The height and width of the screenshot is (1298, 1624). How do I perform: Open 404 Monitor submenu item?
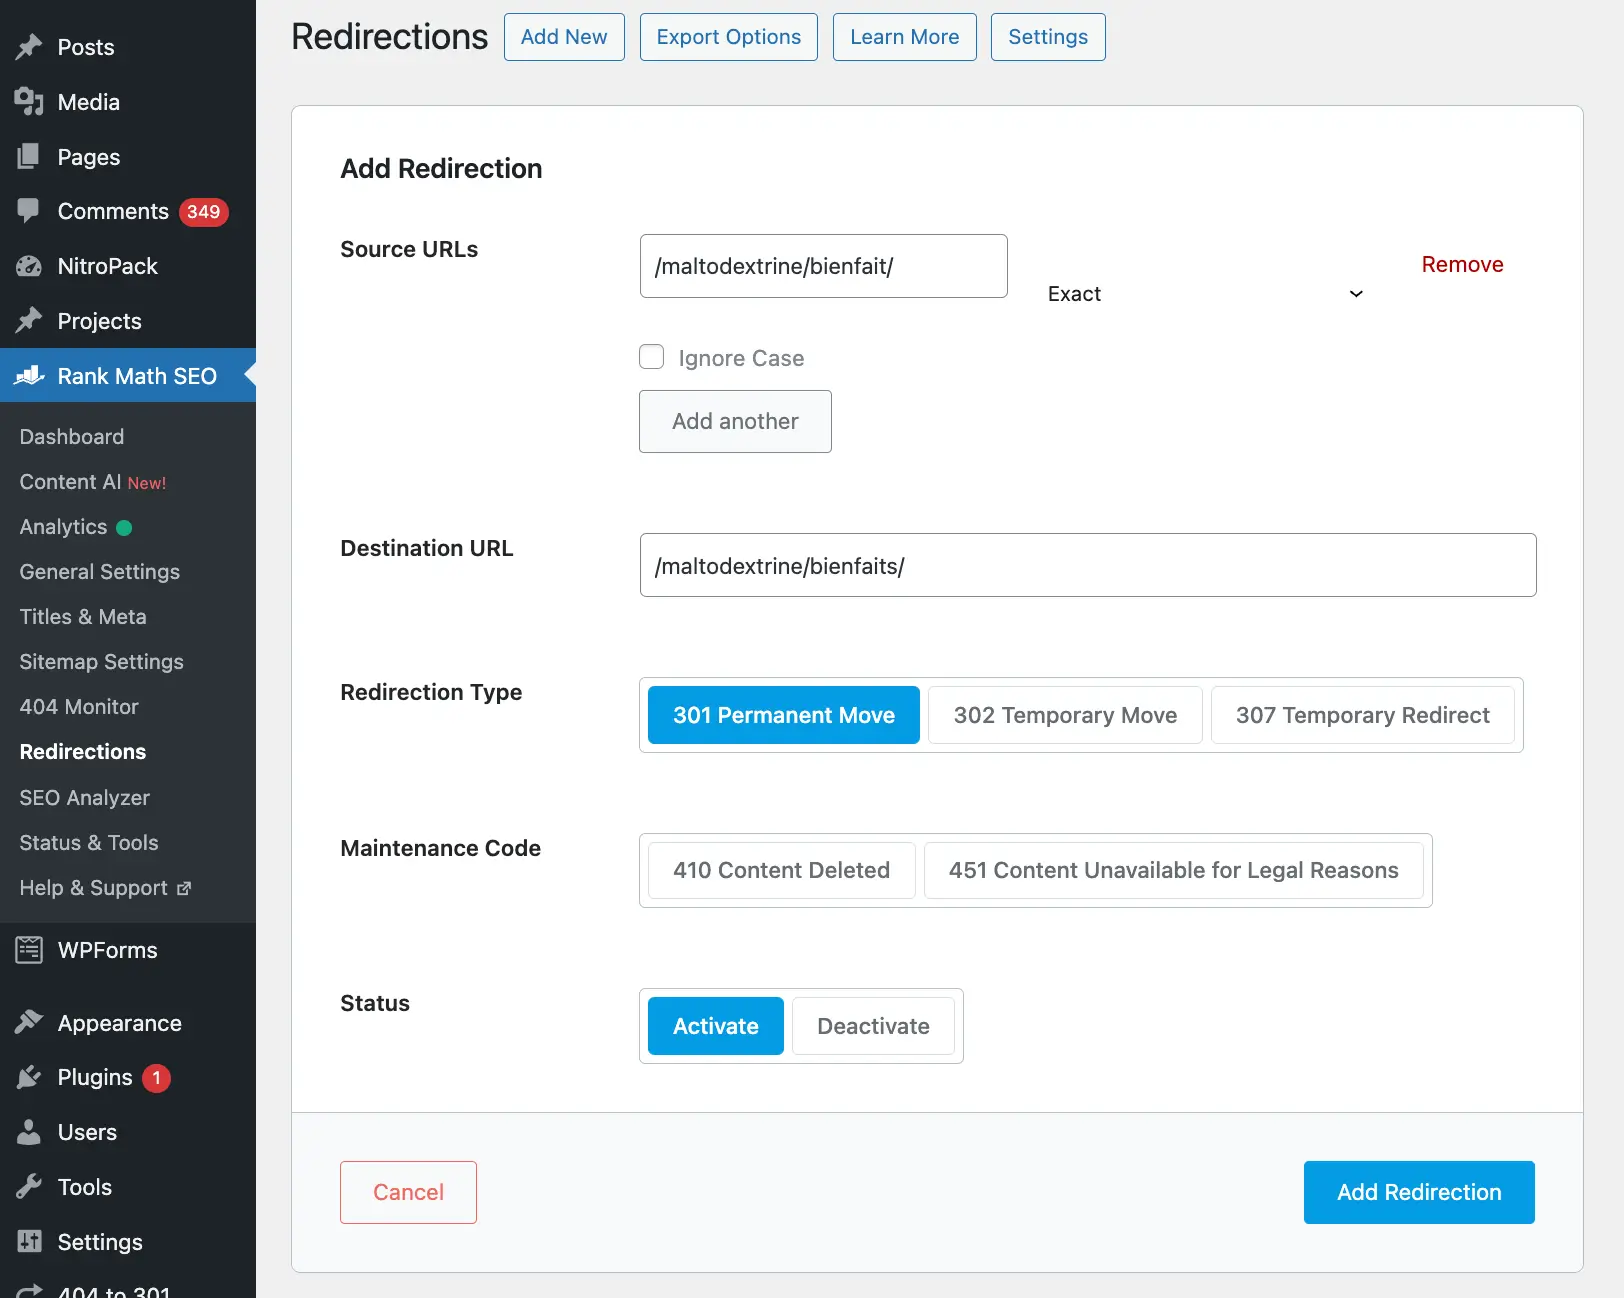click(x=79, y=706)
